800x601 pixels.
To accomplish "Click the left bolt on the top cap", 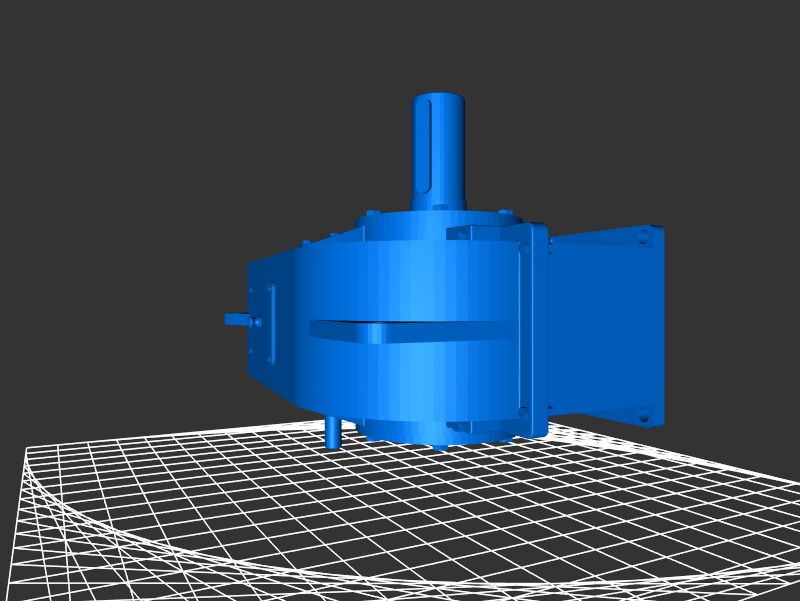I will click(x=372, y=213).
